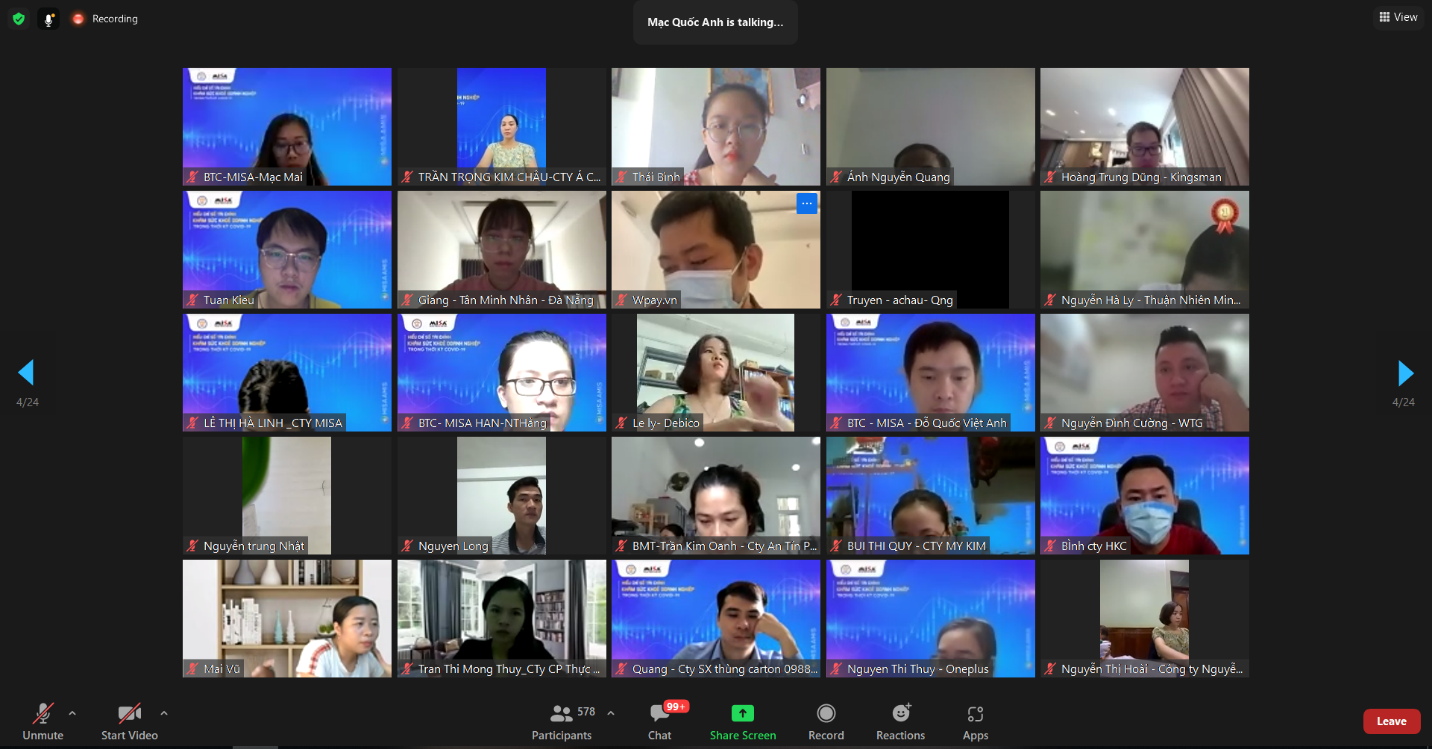This screenshot has width=1432, height=749.
Task: Open the more options on Wpay.vn tile
Action: coord(807,204)
